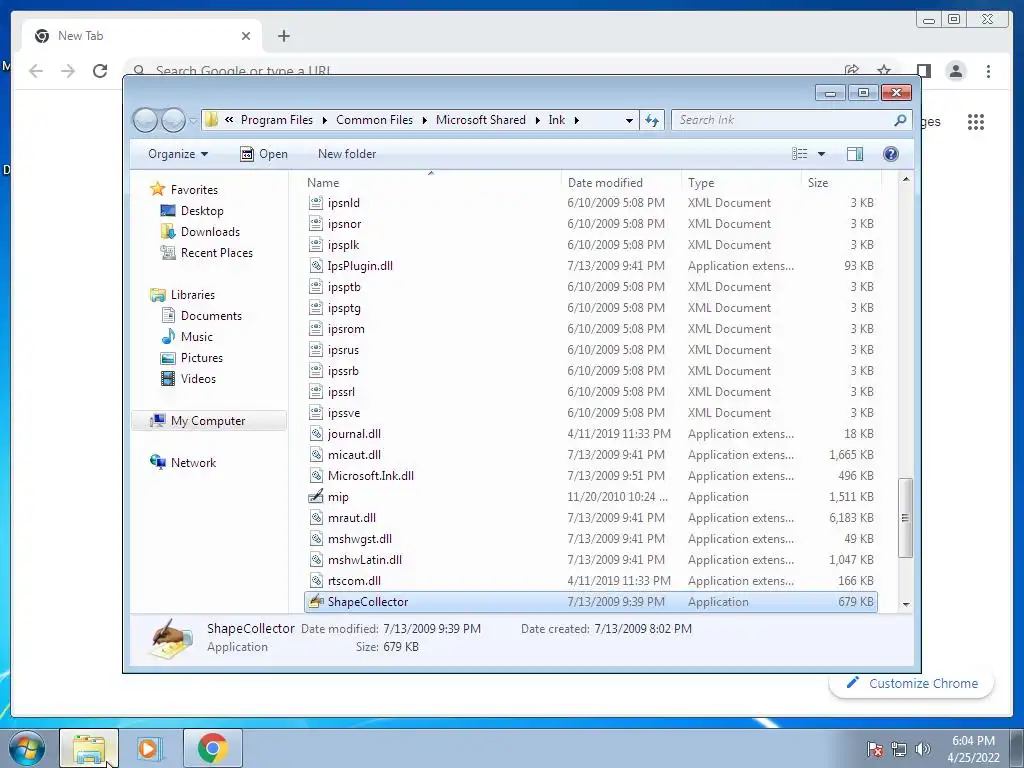
Task: Click the search magnifier icon in Explorer
Action: pos(900,120)
